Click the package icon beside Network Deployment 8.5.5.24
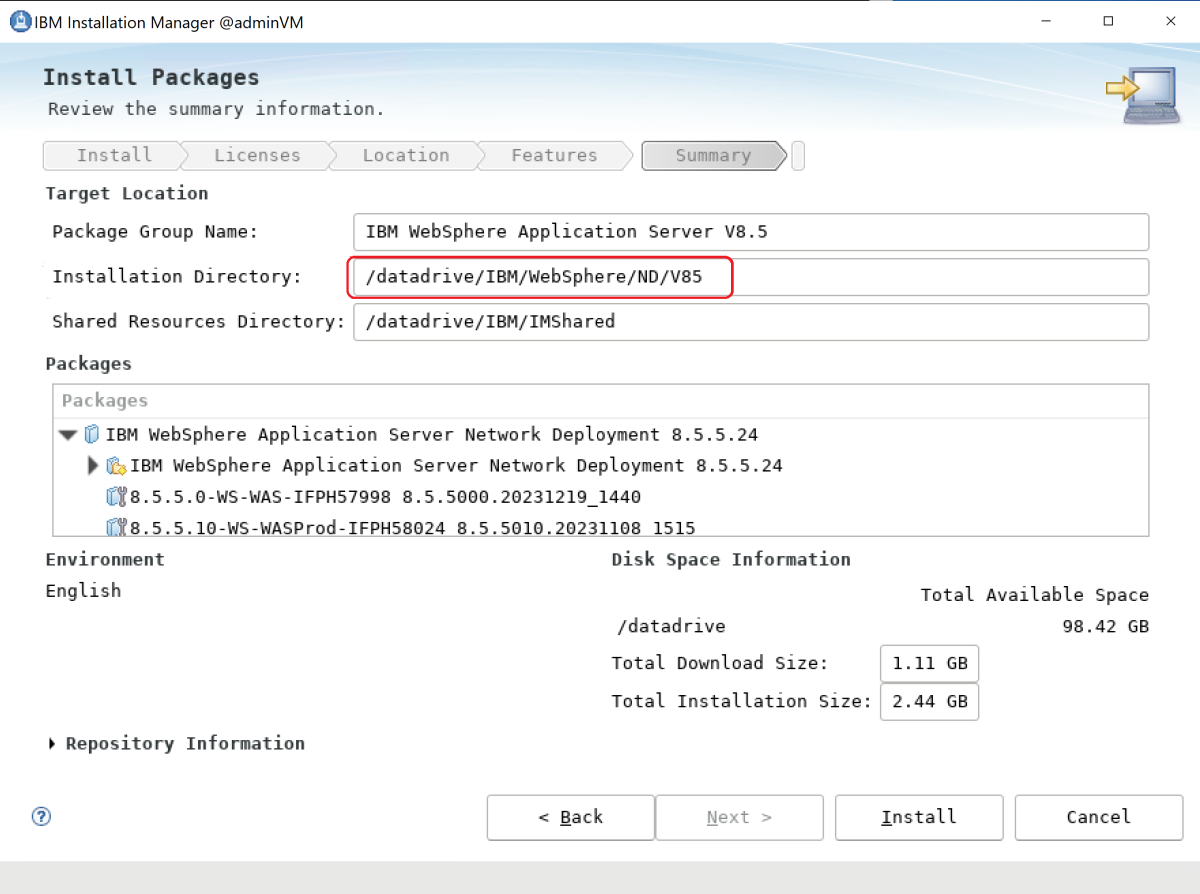This screenshot has width=1200, height=894. (x=91, y=434)
